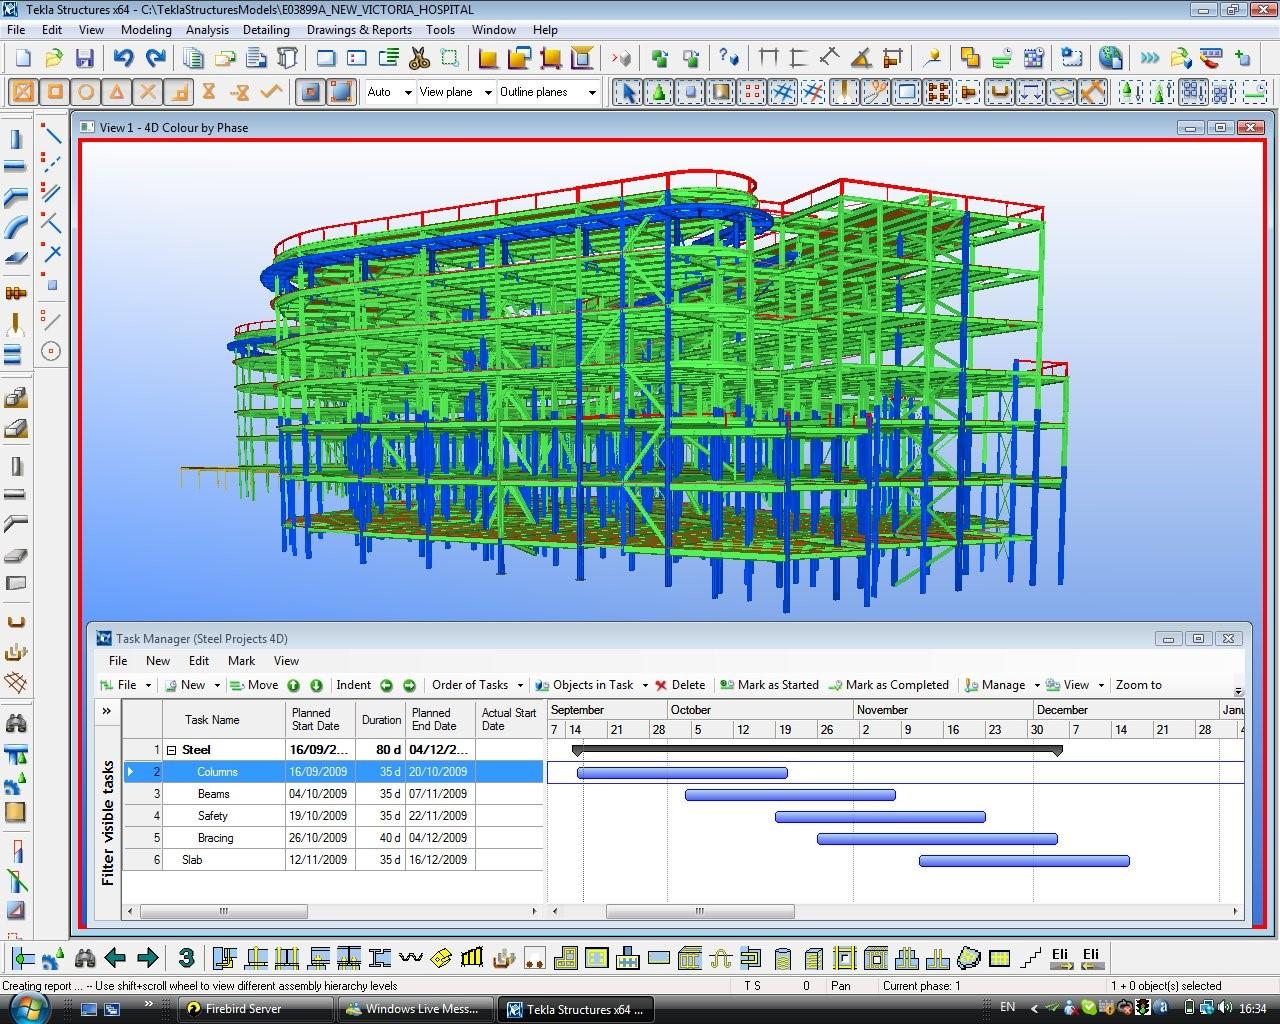1280x1024 pixels.
Task: Toggle the snap to centre points circle switch
Action: point(86,92)
